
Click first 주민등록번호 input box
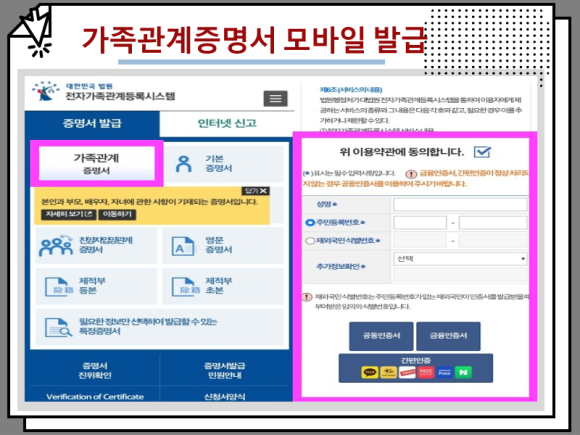click(420, 223)
